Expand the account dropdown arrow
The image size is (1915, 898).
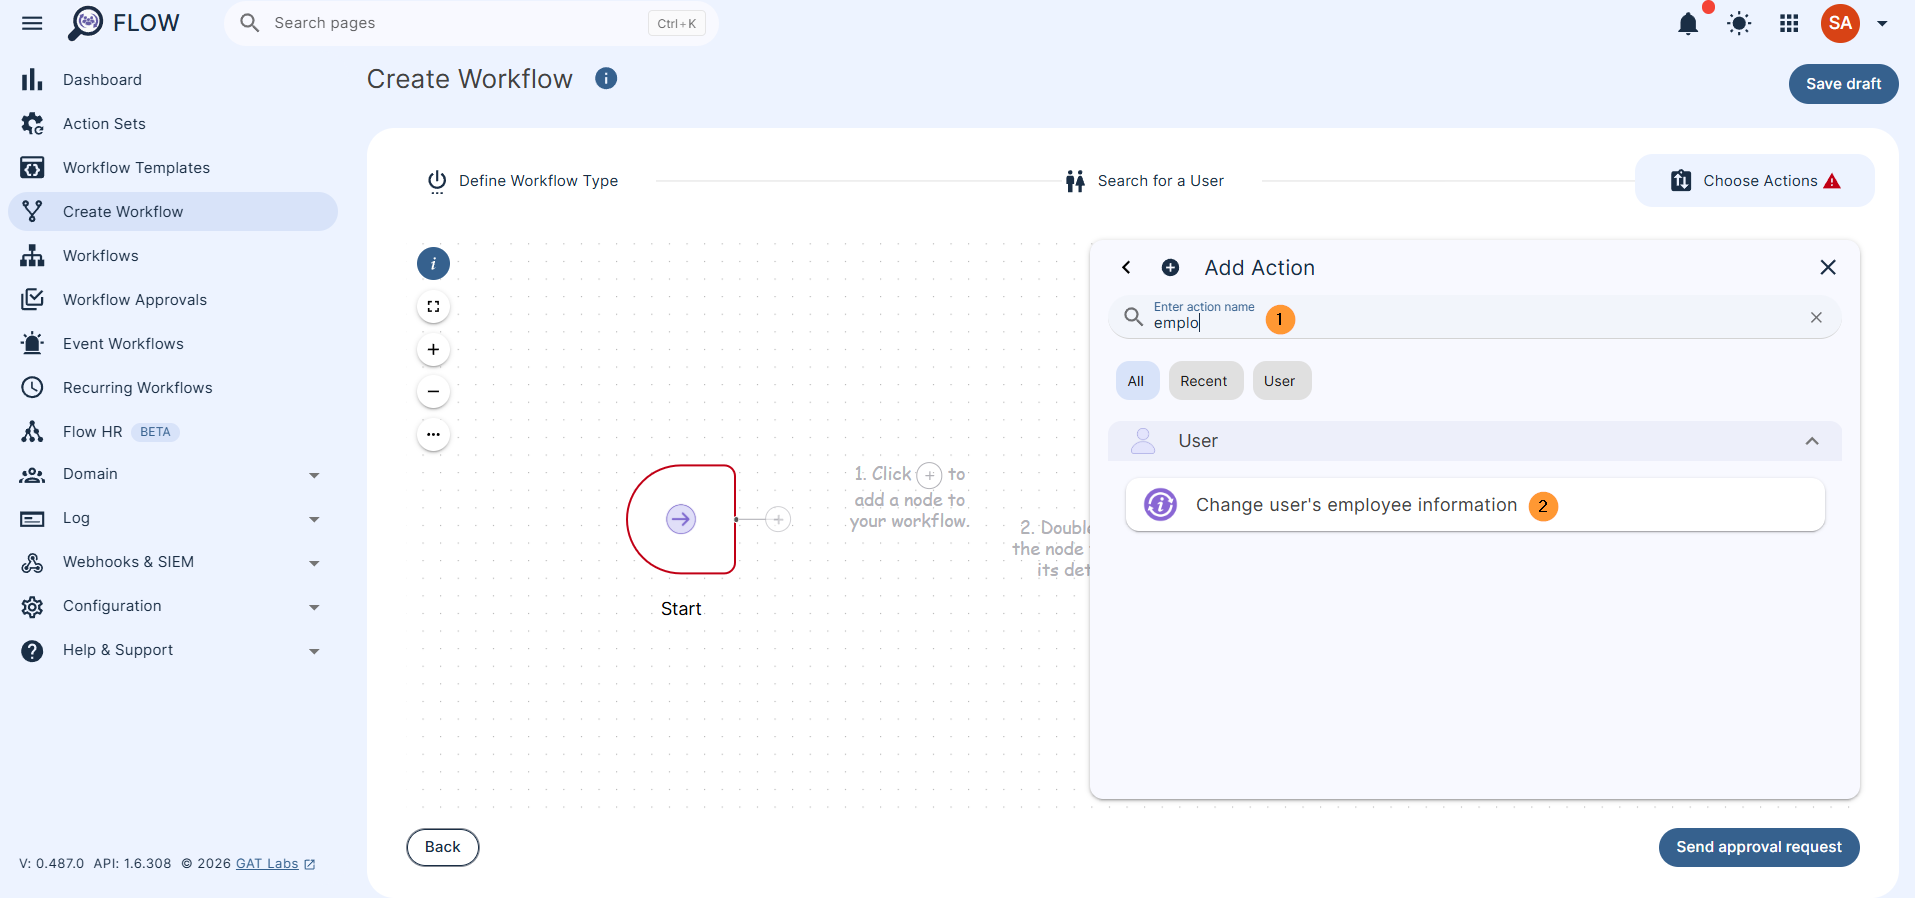(x=1882, y=23)
